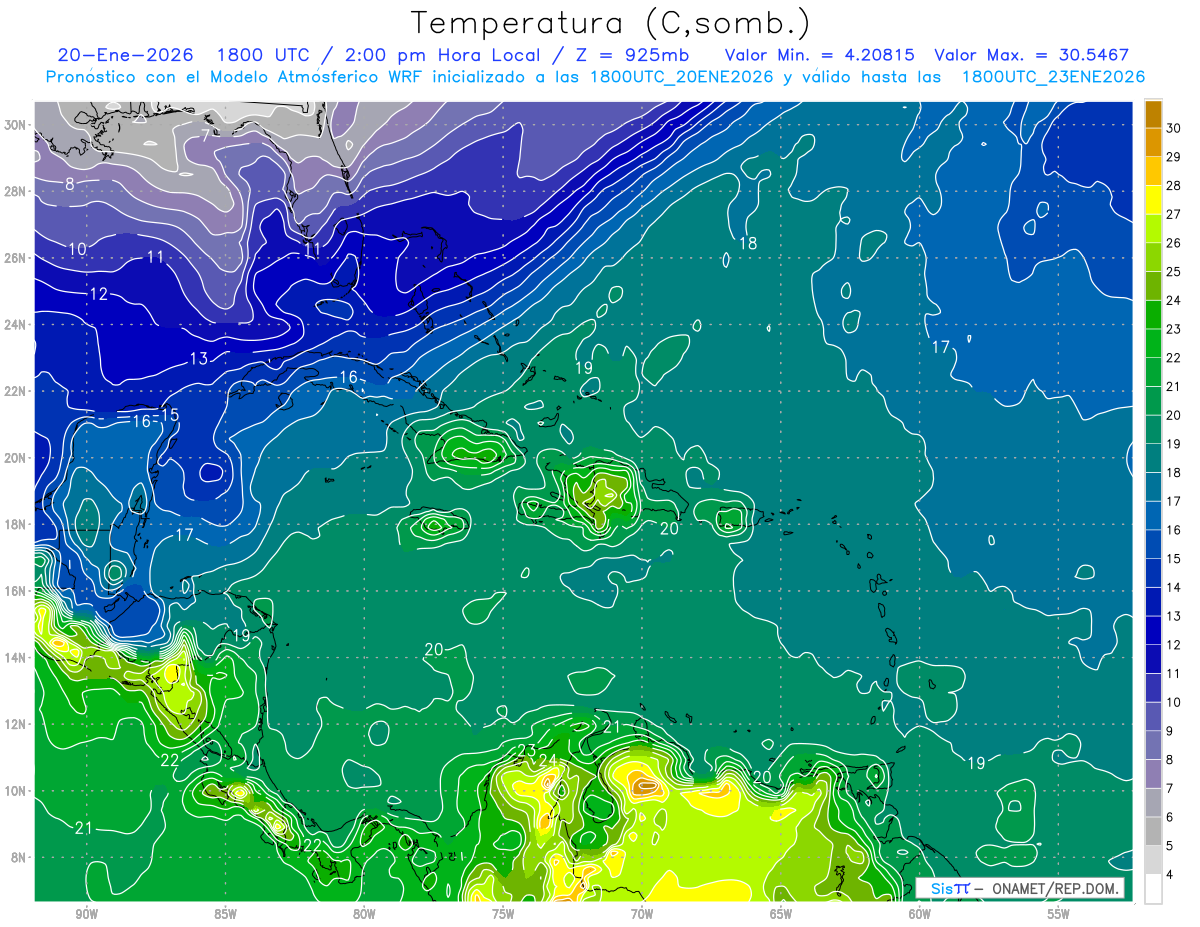Screen dimensions: 1200x927
Task: Click the "26N" latitude axis label
Action: pos(16,258)
